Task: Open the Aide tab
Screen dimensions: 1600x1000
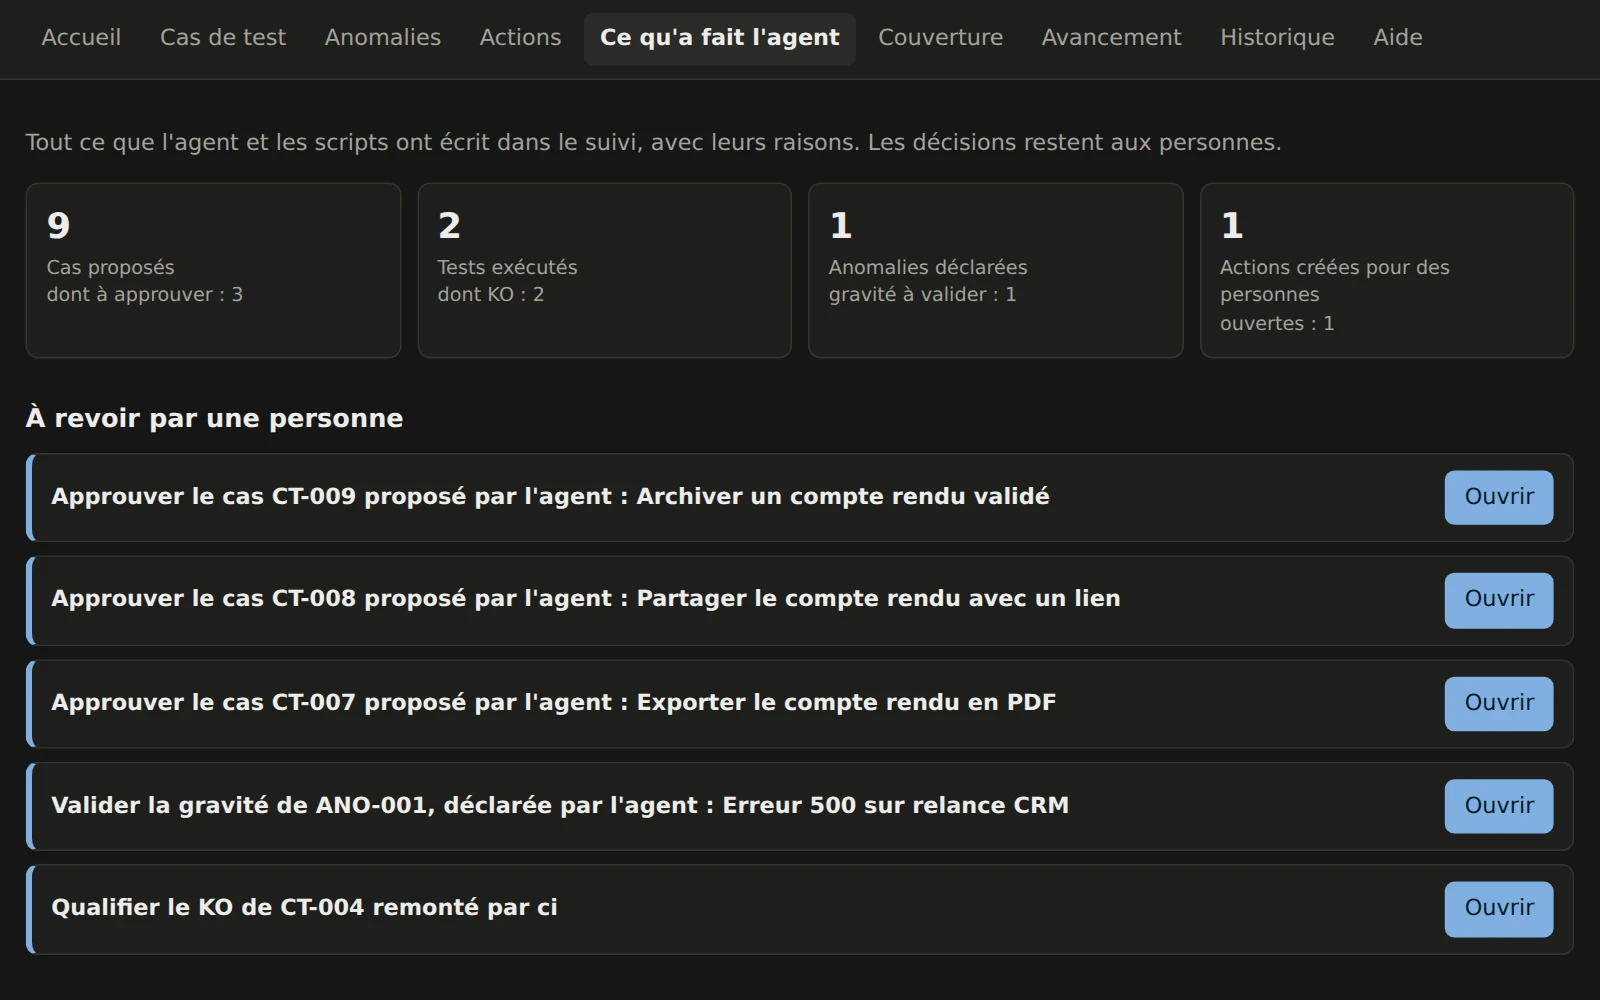Action: click(1397, 38)
